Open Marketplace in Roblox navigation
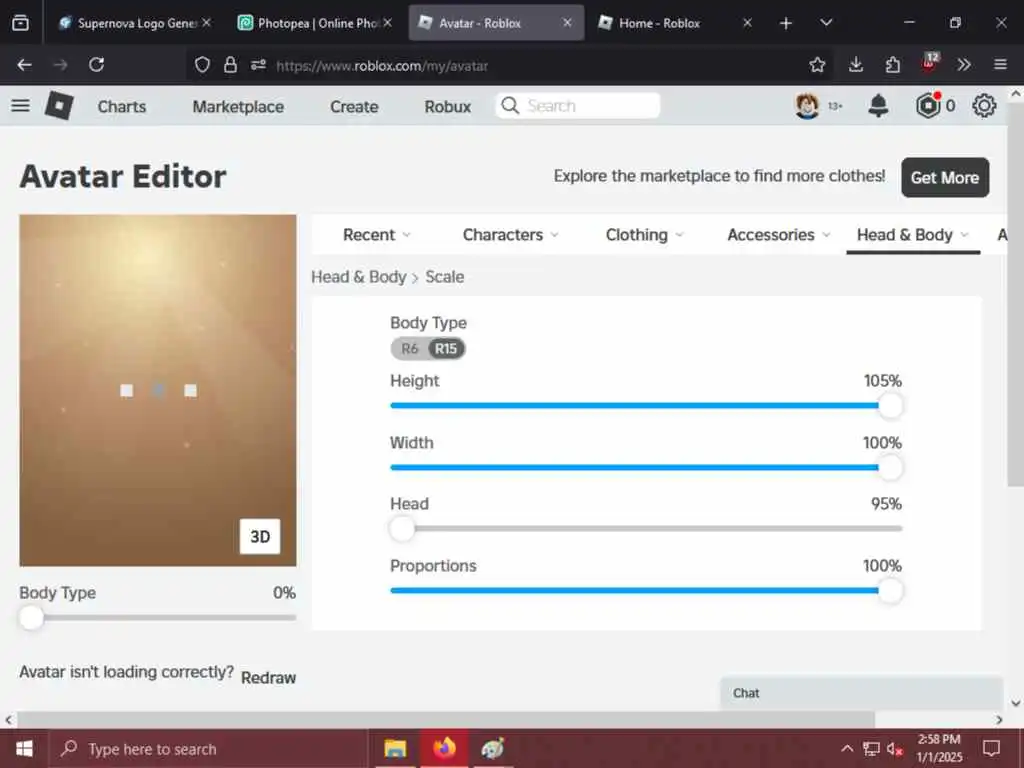Viewport: 1024px width, 768px height. pos(238,106)
